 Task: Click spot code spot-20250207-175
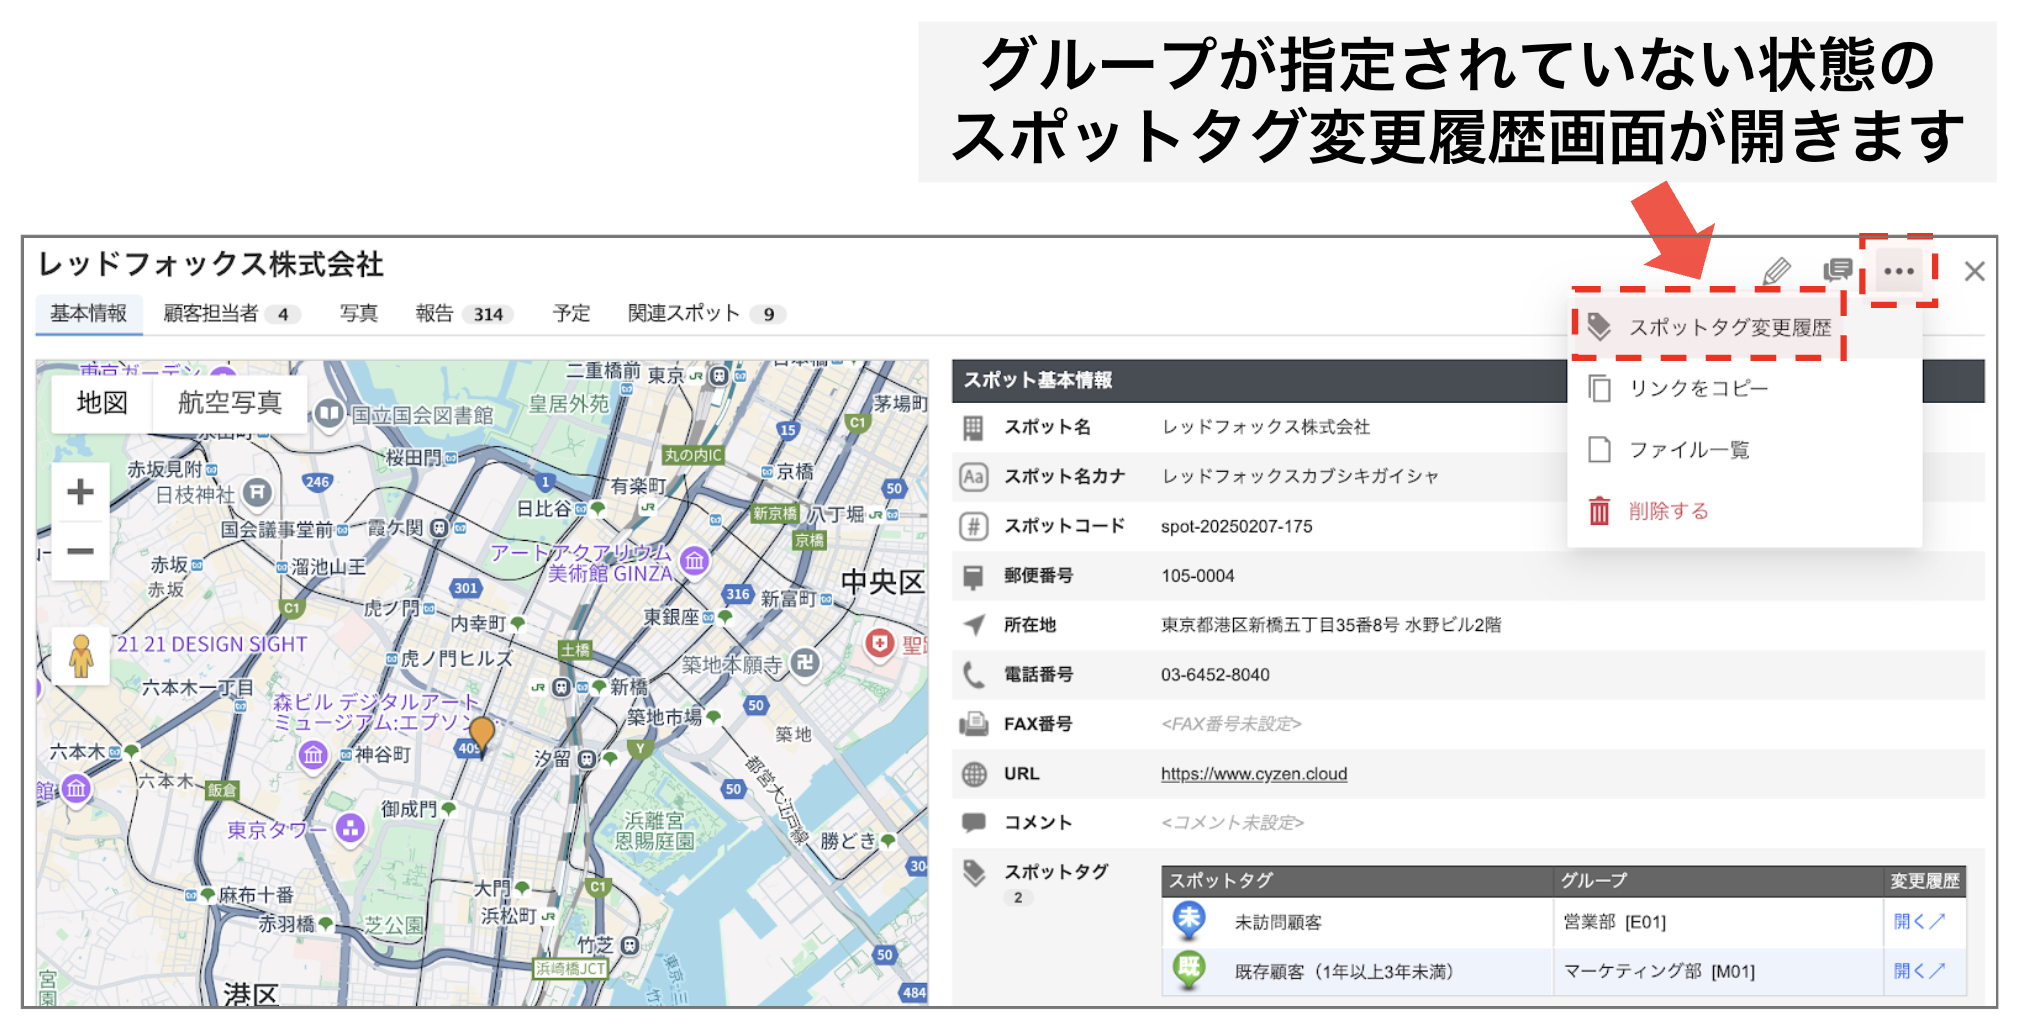click(1236, 527)
